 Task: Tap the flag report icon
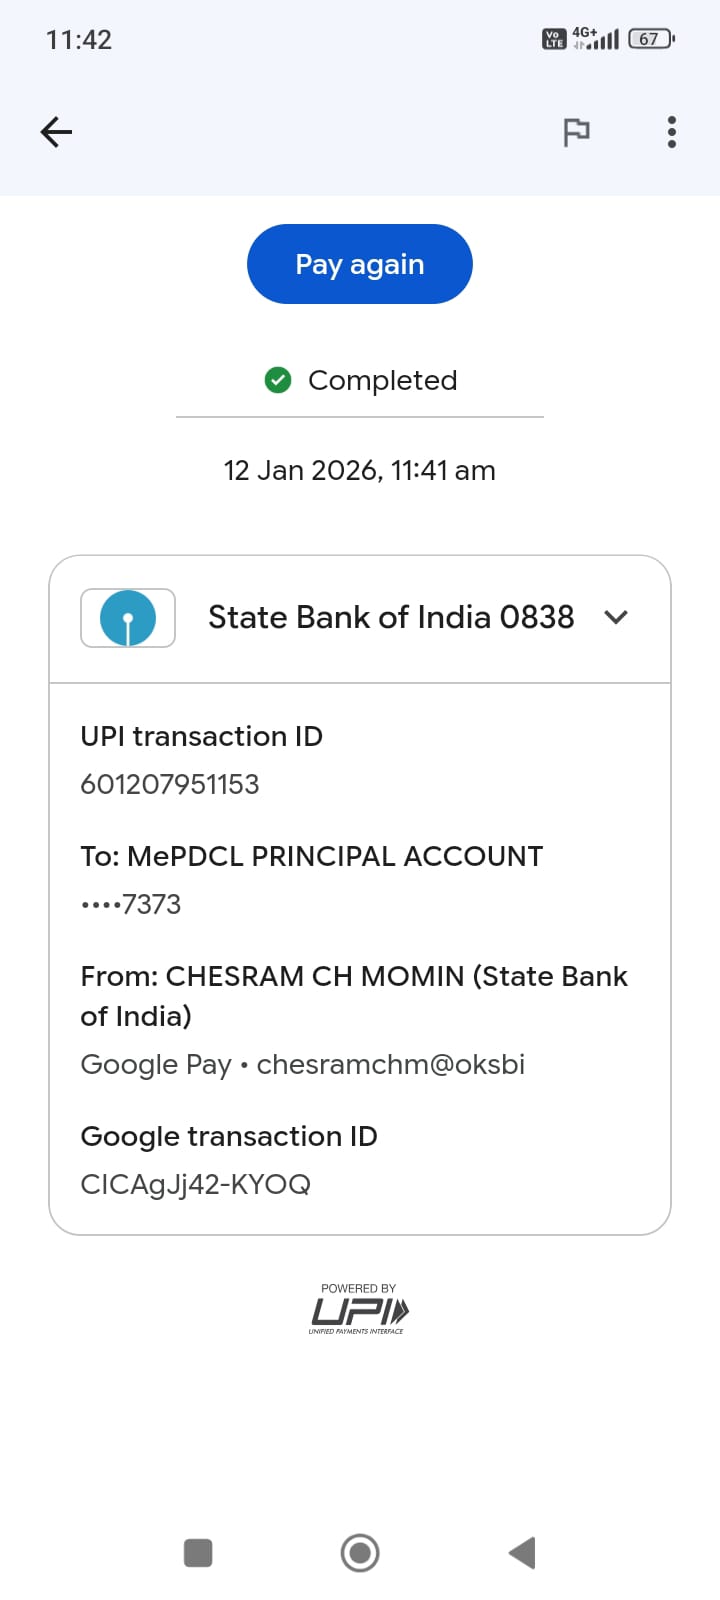(576, 132)
